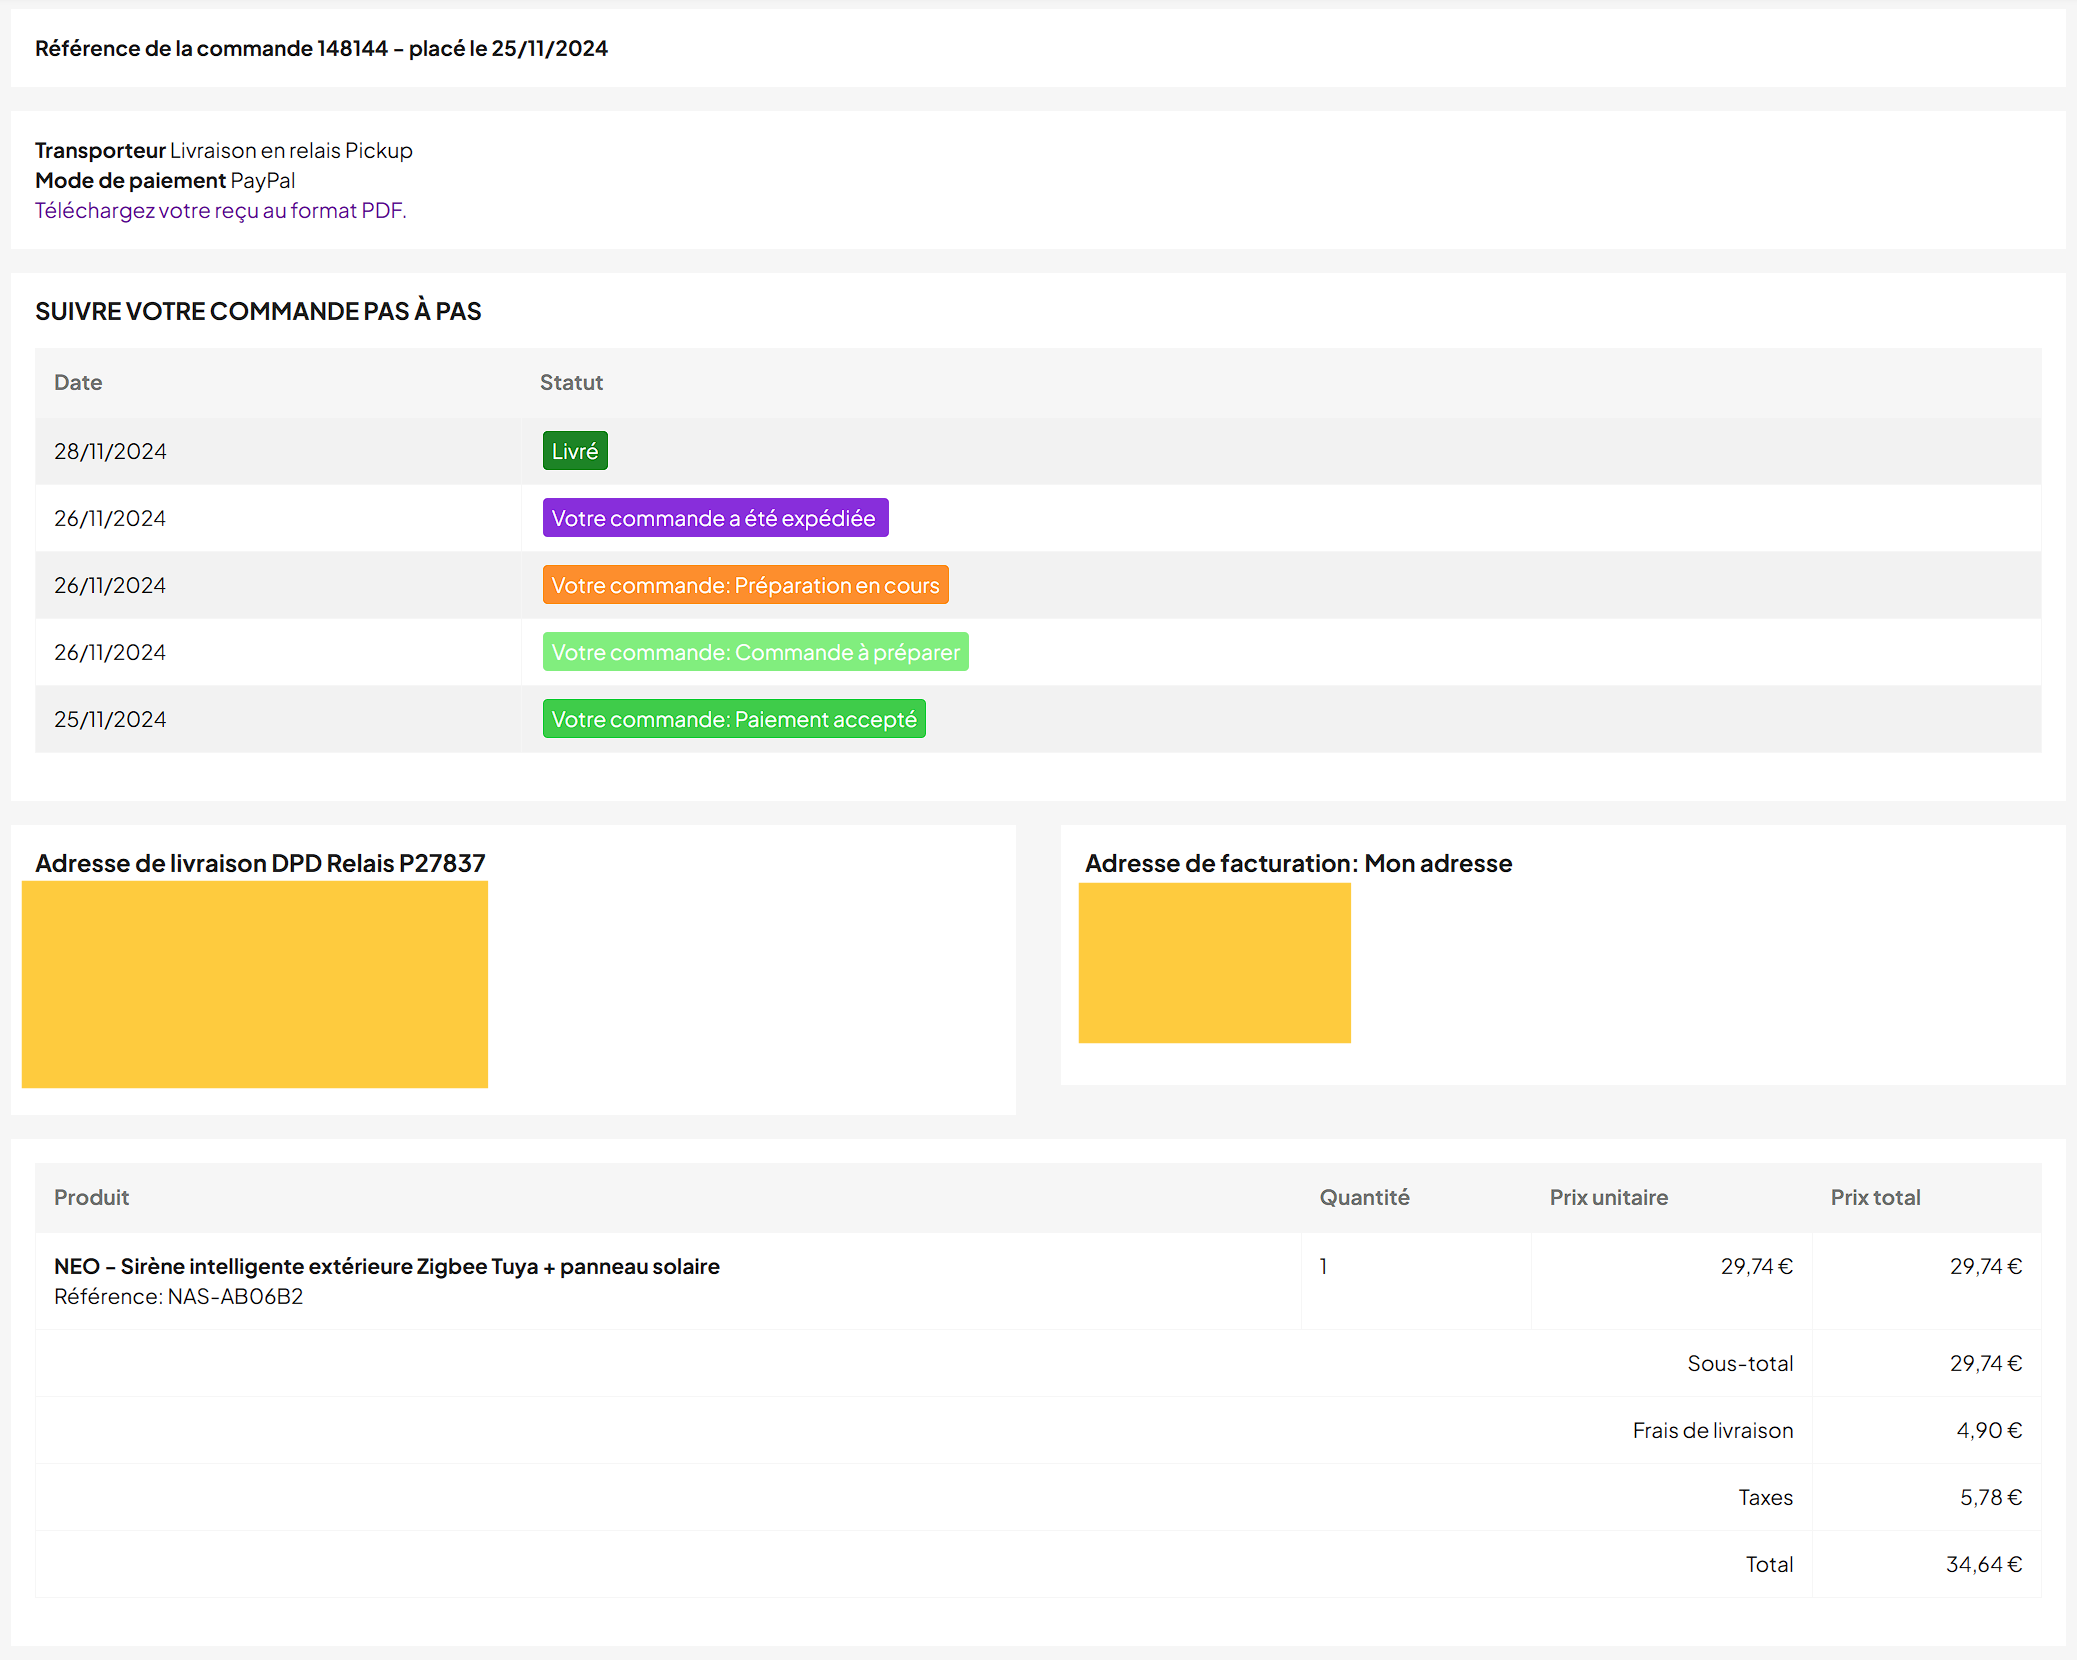This screenshot has height=1660, width=2077.
Task: Click the Quantité column header
Action: tap(1364, 1197)
